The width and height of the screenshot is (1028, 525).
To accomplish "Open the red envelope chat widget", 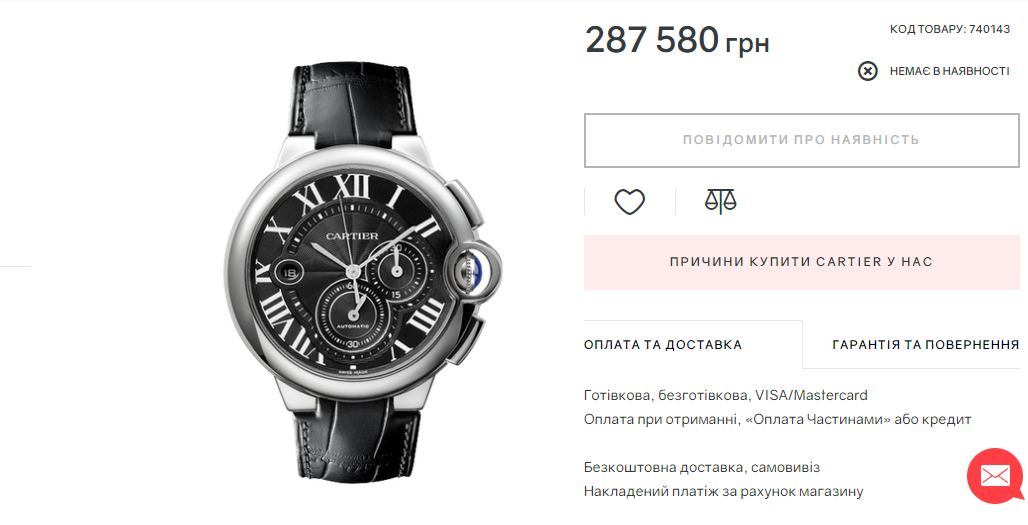I will tap(995, 476).
